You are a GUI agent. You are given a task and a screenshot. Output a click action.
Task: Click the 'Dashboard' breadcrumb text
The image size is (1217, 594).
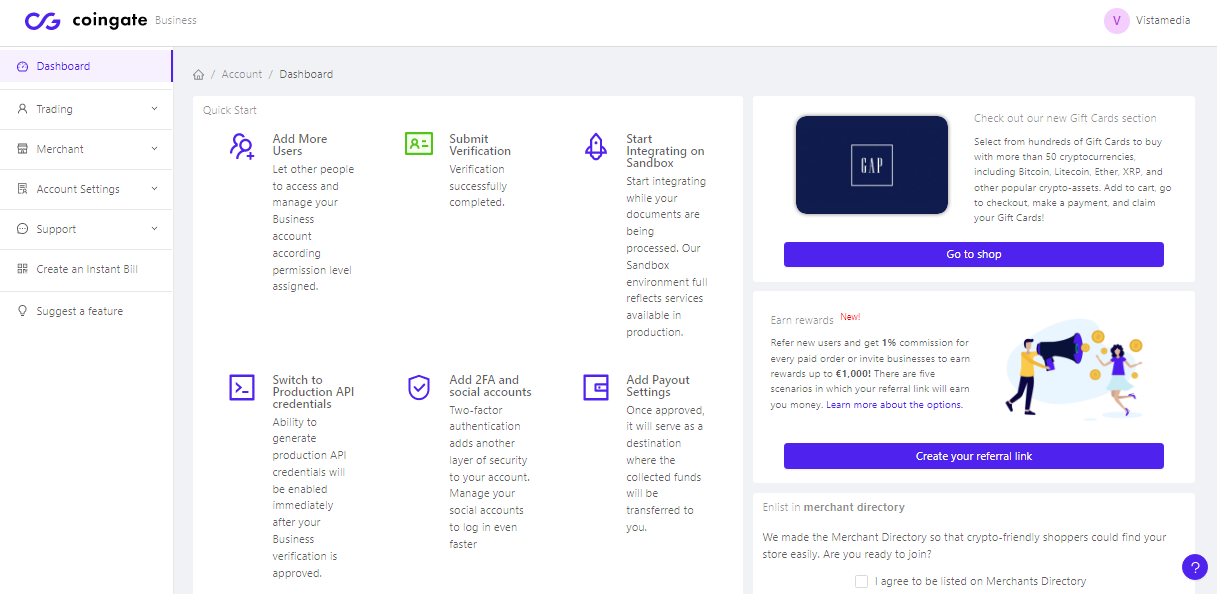tap(306, 74)
